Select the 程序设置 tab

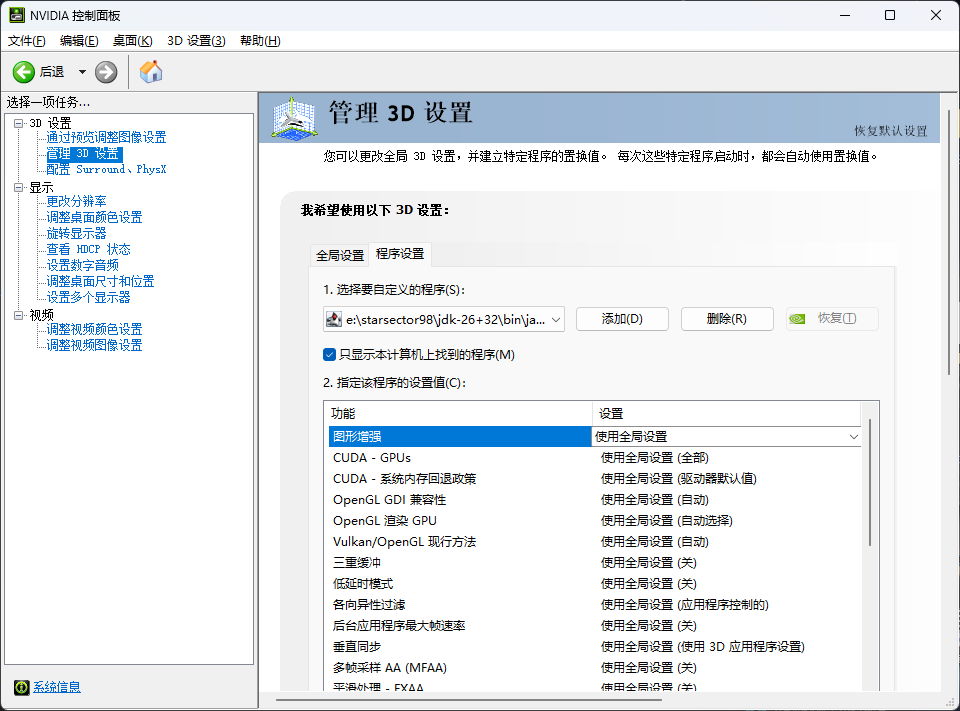click(x=400, y=254)
